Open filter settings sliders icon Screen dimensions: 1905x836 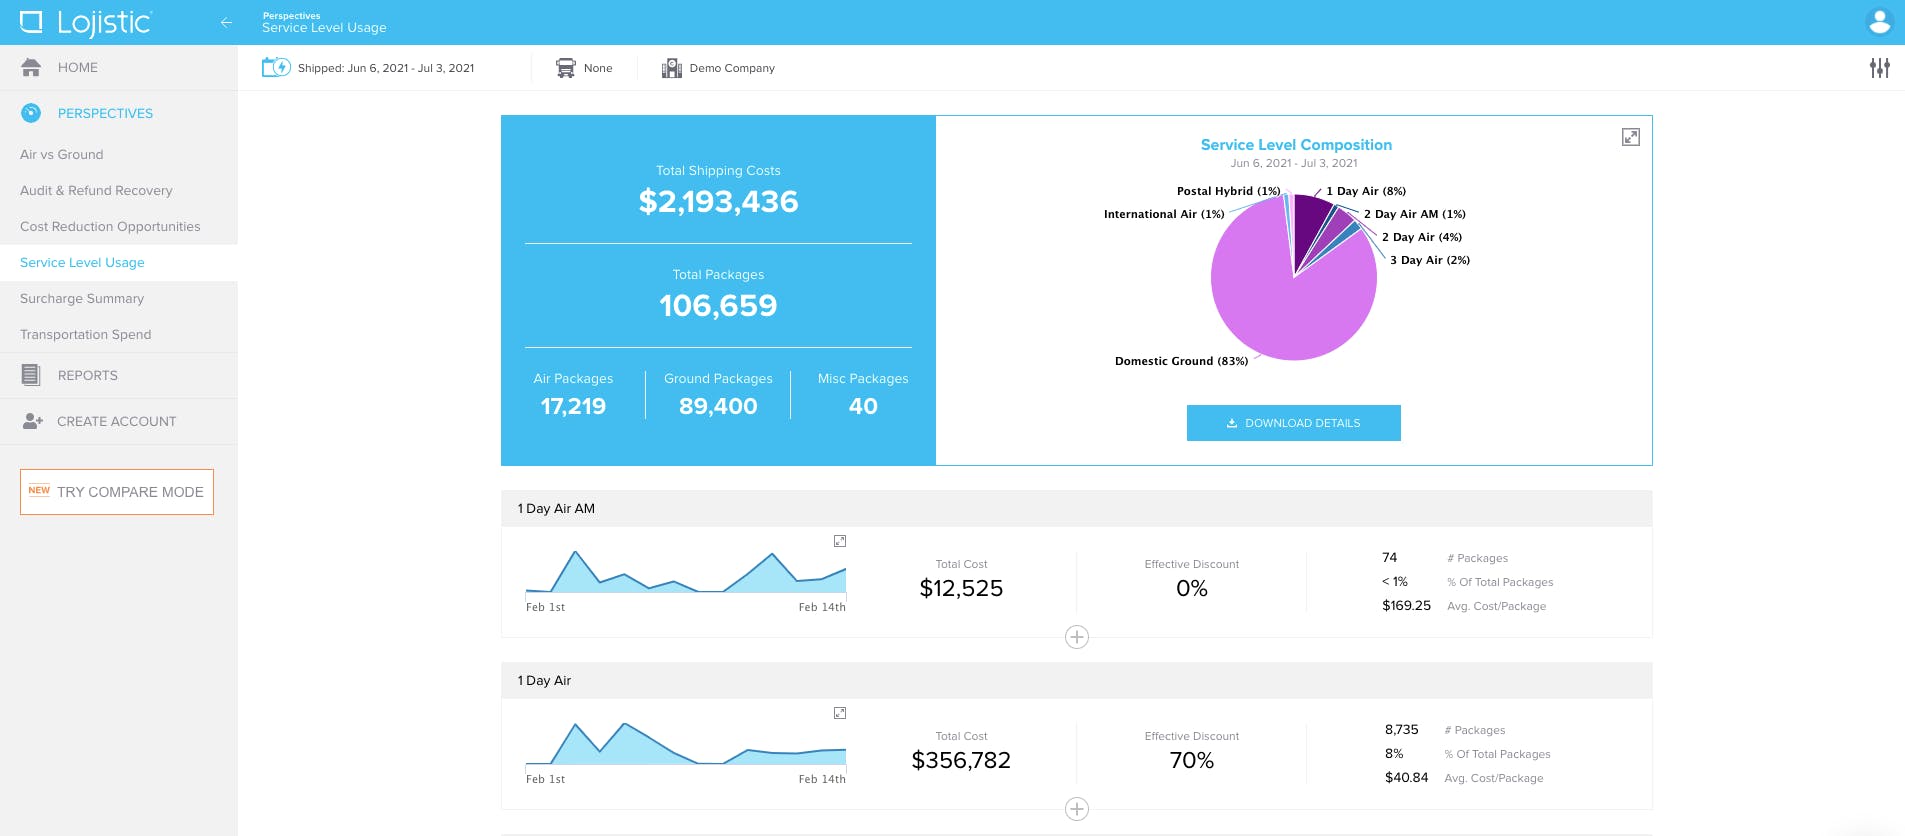click(1880, 68)
